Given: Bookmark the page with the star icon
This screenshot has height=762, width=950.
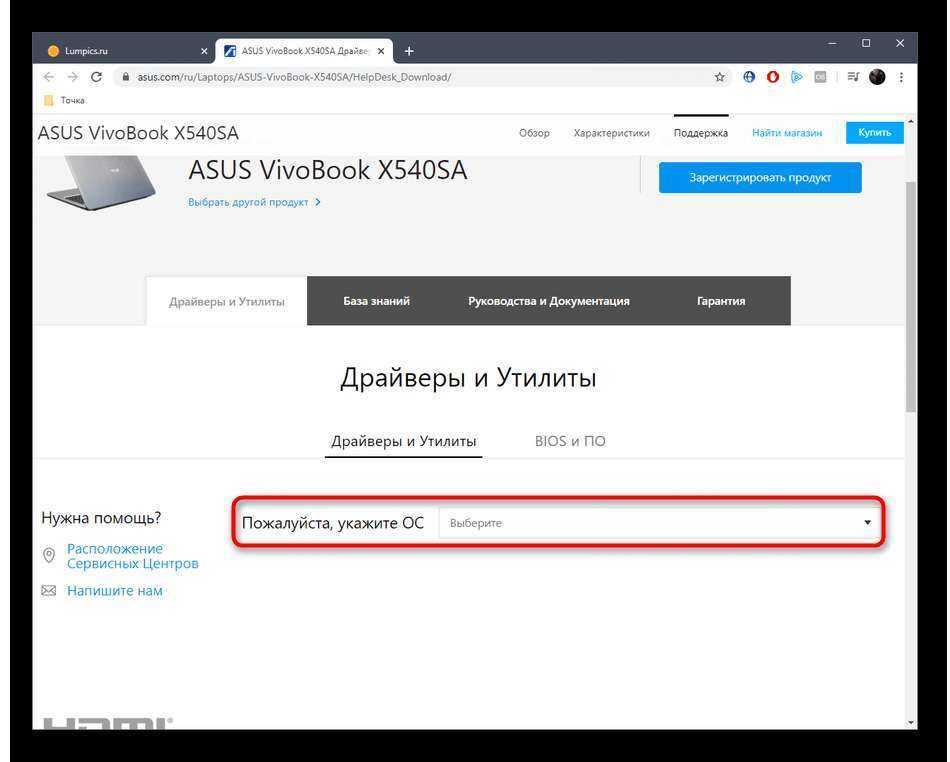Looking at the screenshot, I should coord(719,77).
